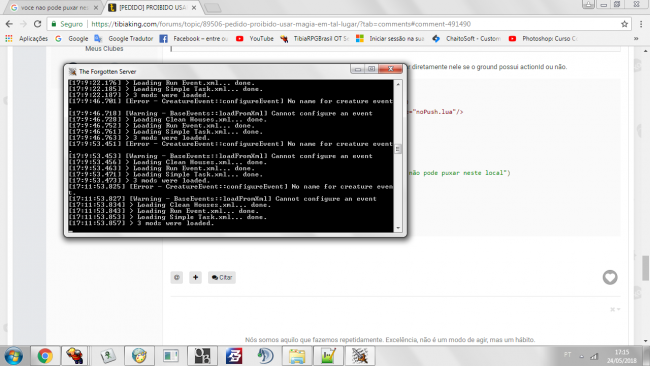Open the round cartoon face icon in taskbar
This screenshot has width=650, height=366.
pyautogui.click(x=139, y=356)
